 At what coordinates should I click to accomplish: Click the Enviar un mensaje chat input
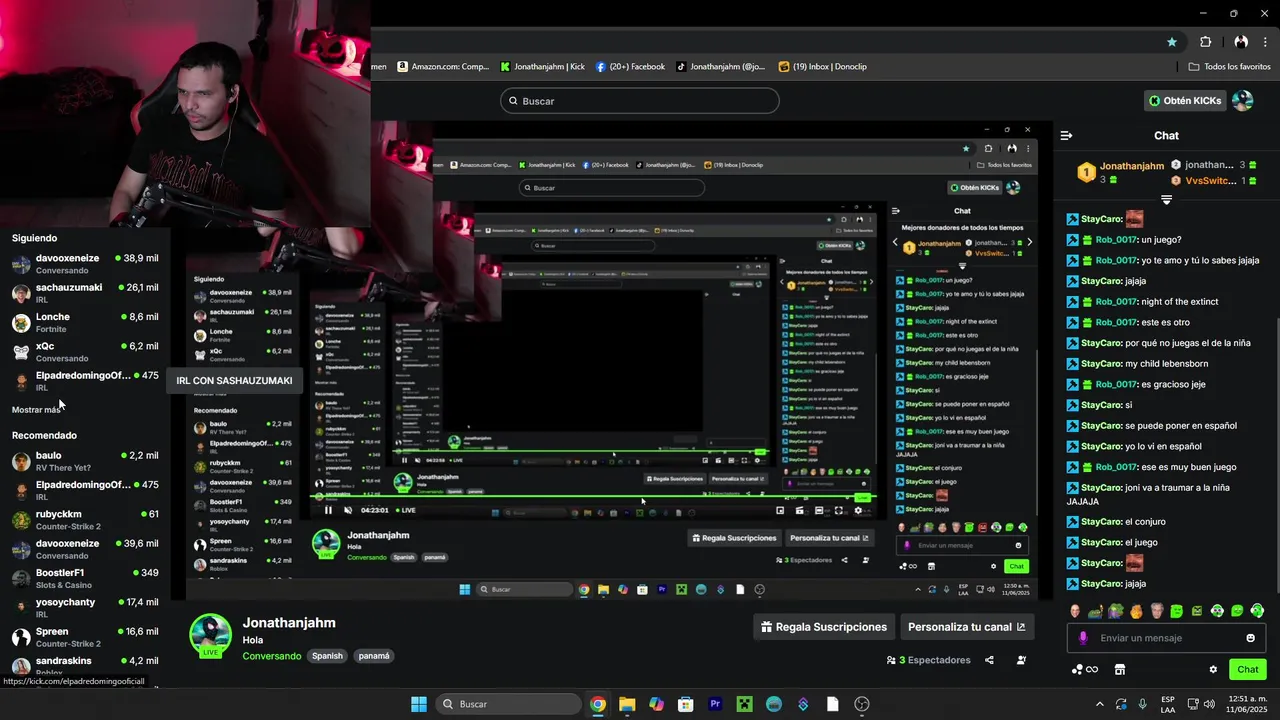click(x=1167, y=638)
